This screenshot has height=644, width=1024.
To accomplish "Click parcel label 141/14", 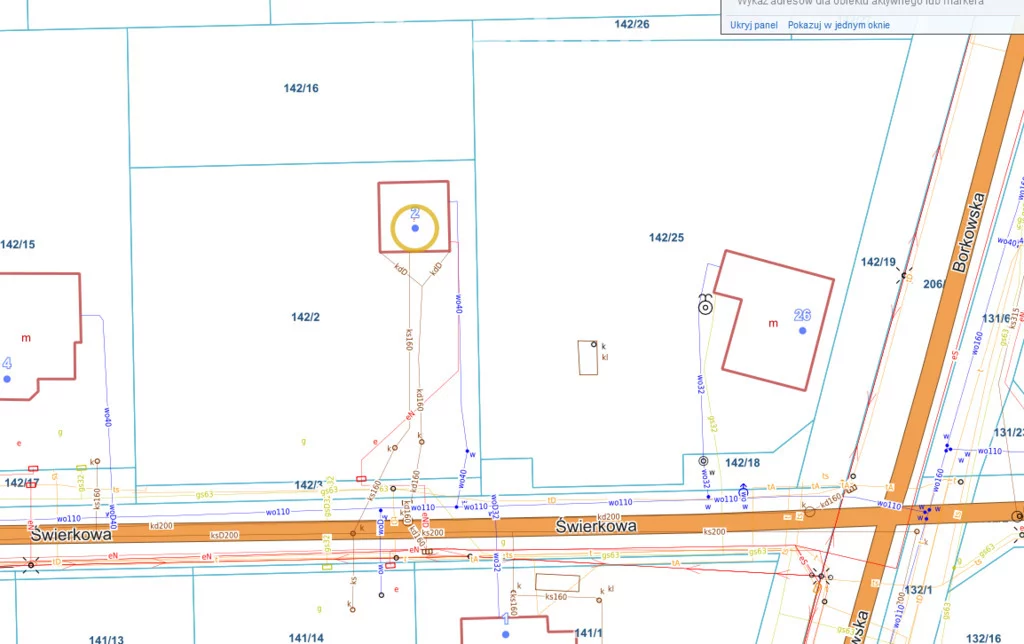I will point(306,637).
